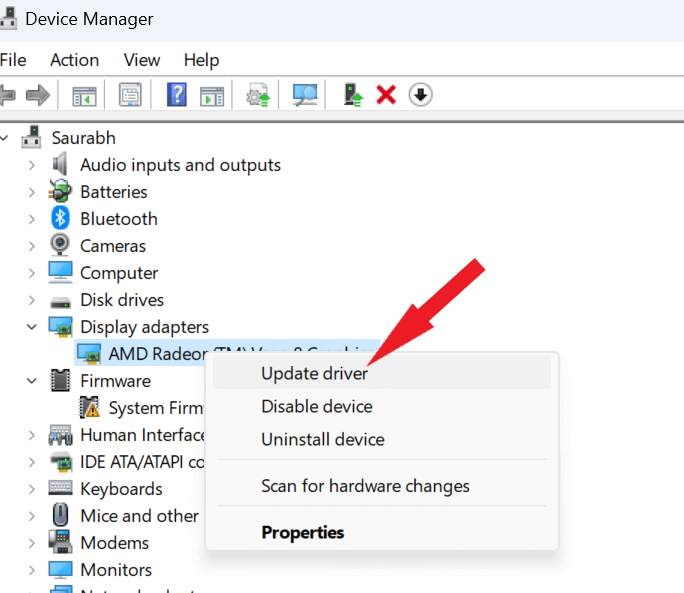
Task: Choose Disable device from context menu
Action: pyautogui.click(x=382, y=406)
